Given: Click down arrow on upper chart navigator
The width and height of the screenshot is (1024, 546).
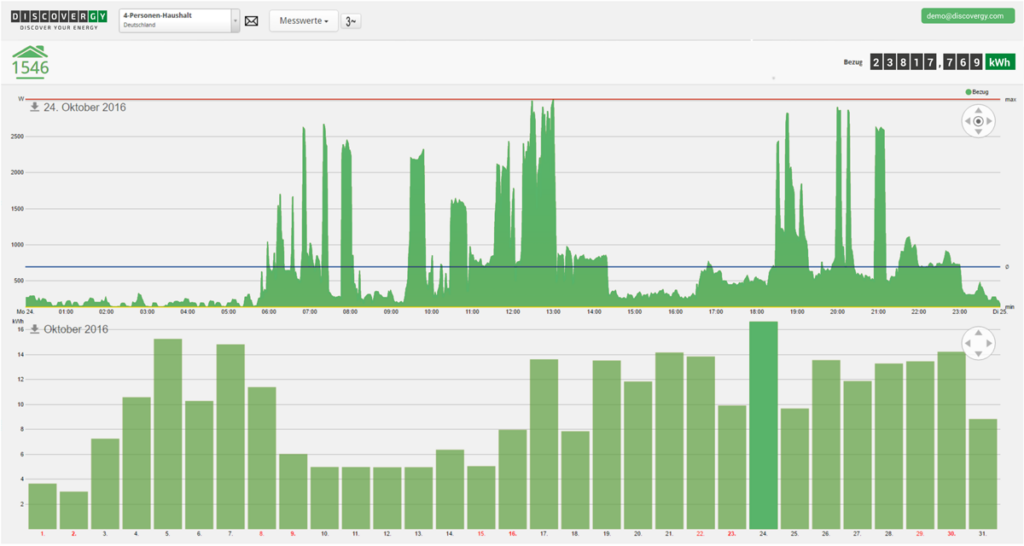Looking at the screenshot, I should point(978,134).
